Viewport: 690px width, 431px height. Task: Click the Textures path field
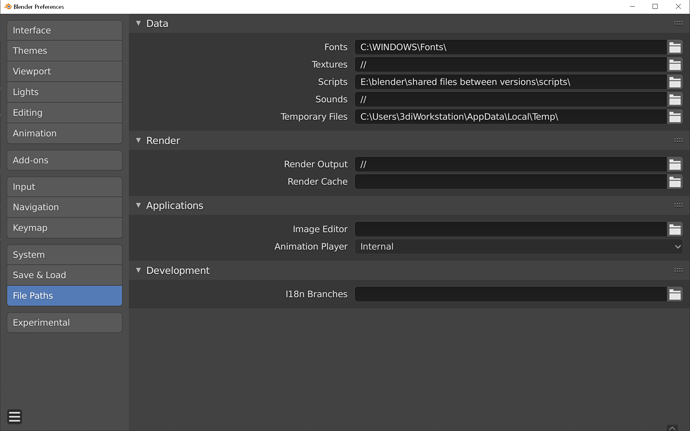click(x=510, y=65)
